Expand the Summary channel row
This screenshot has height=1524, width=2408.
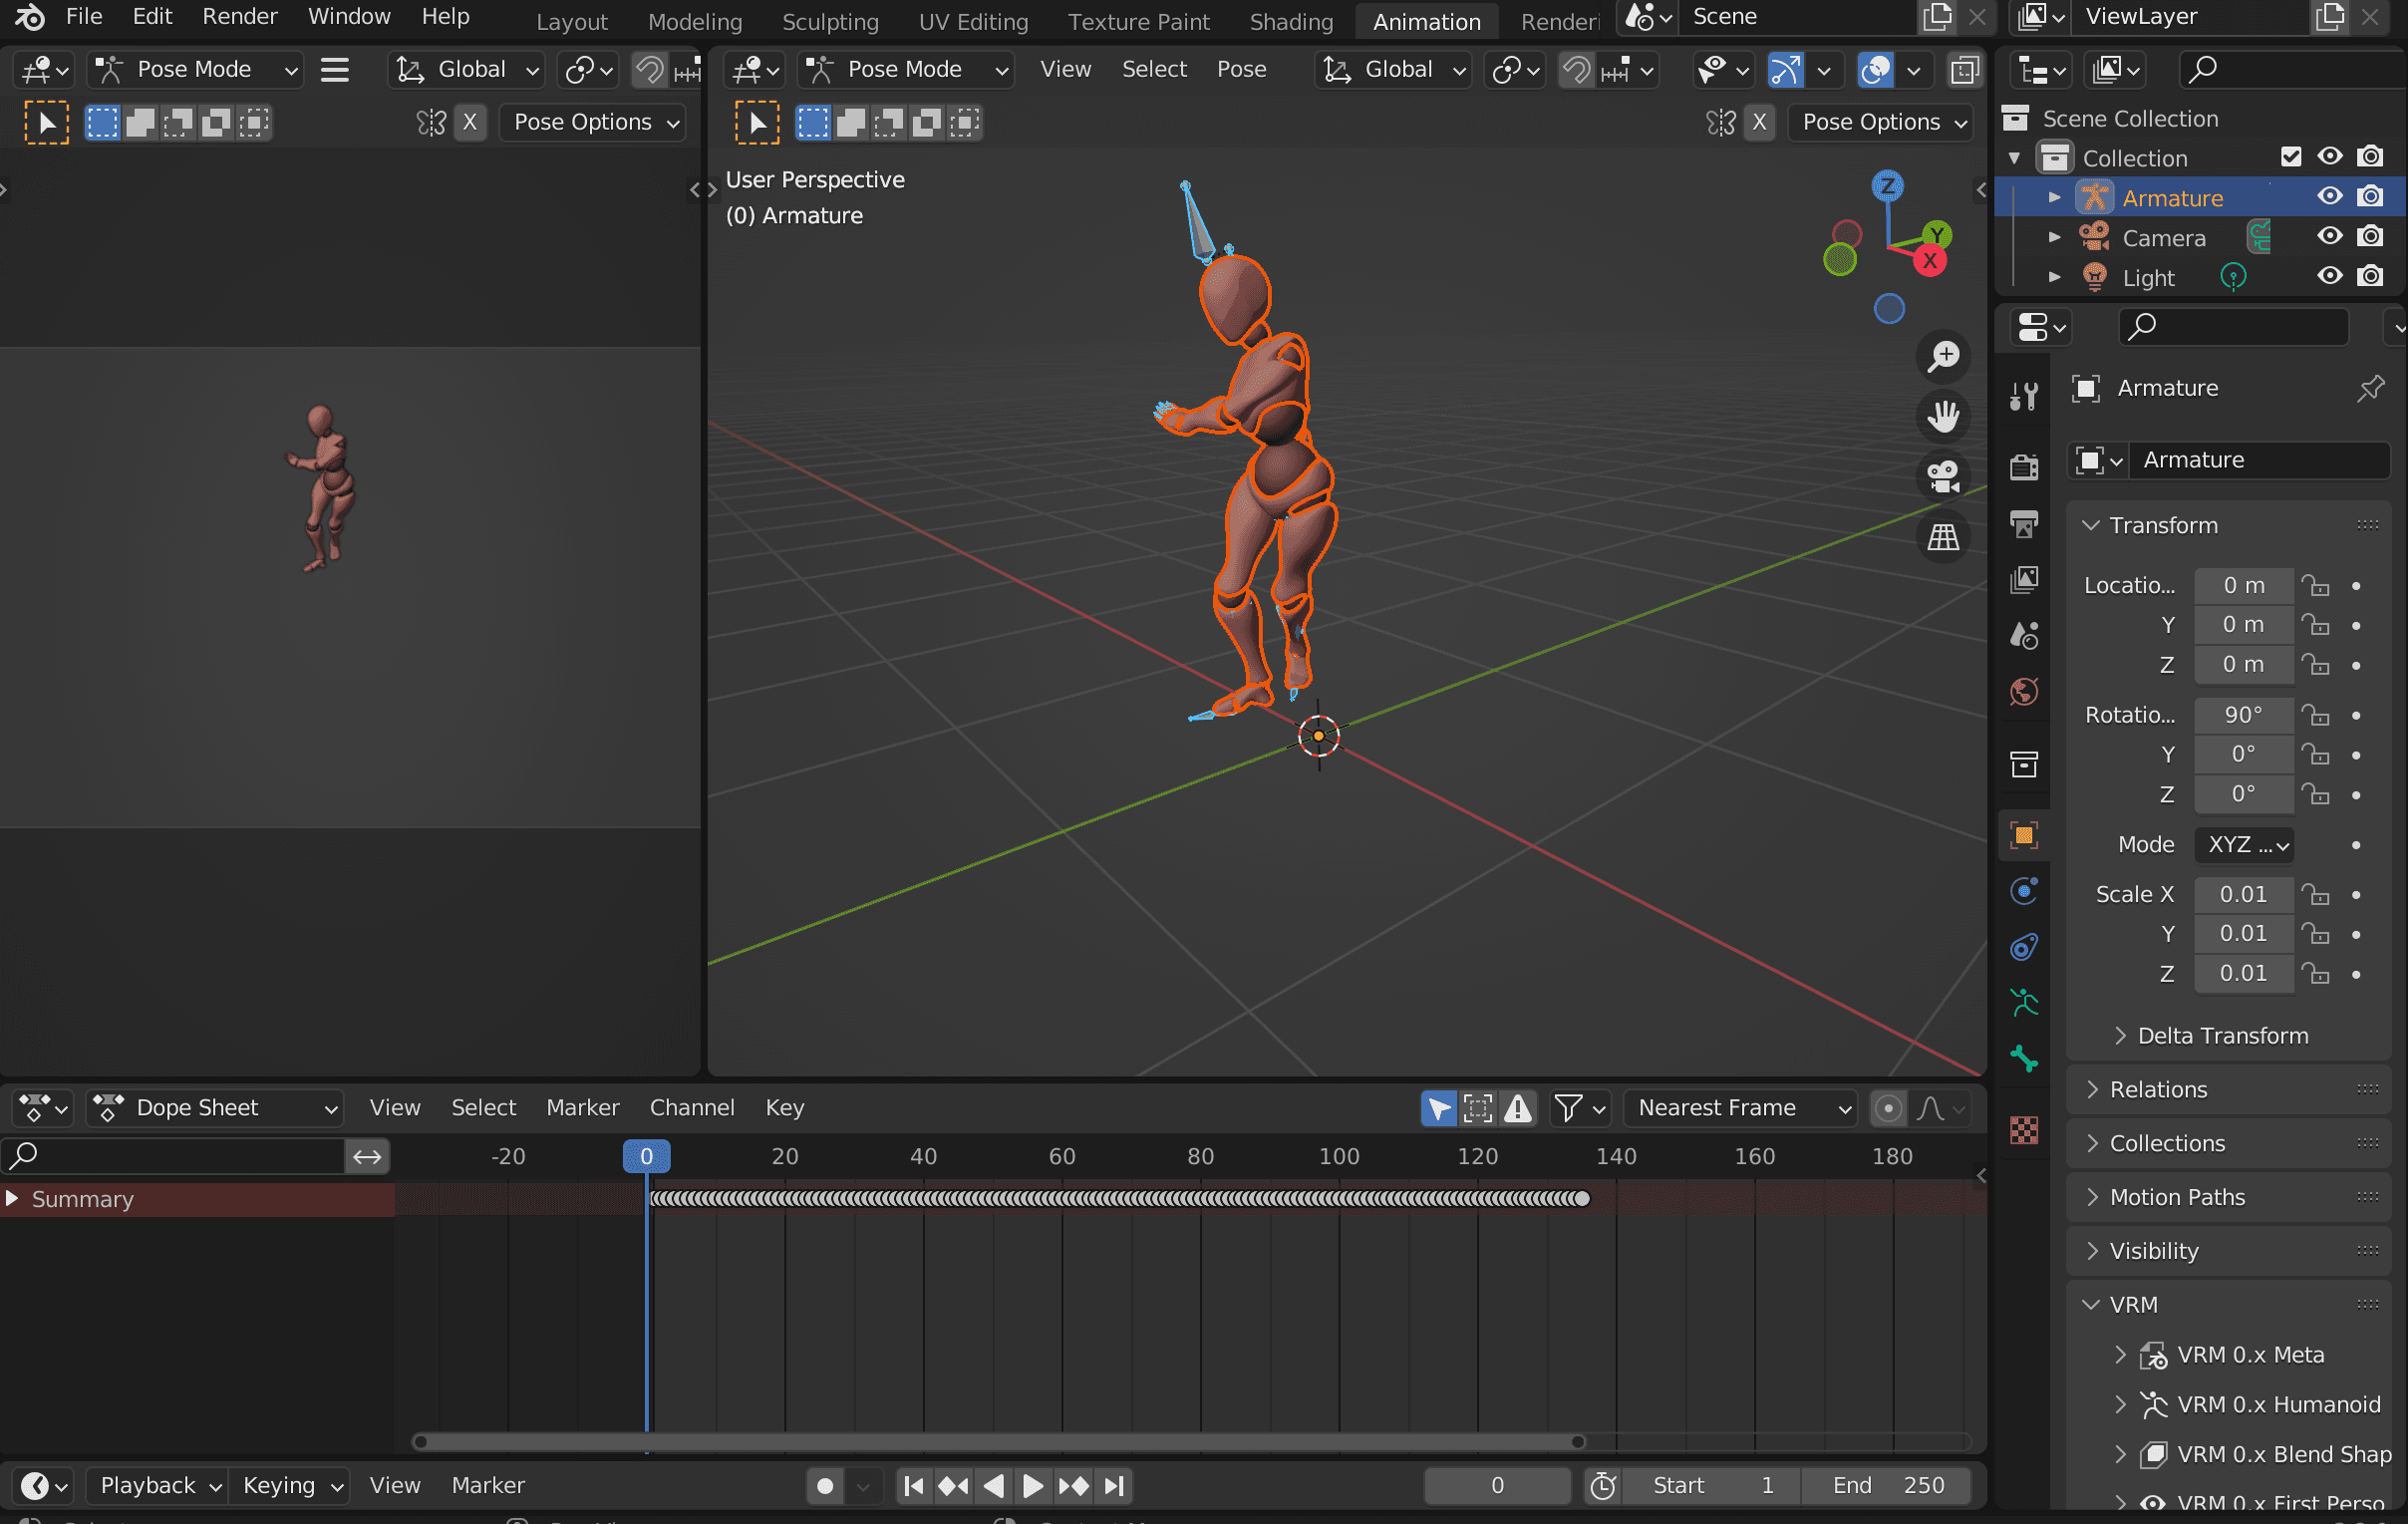click(12, 1199)
